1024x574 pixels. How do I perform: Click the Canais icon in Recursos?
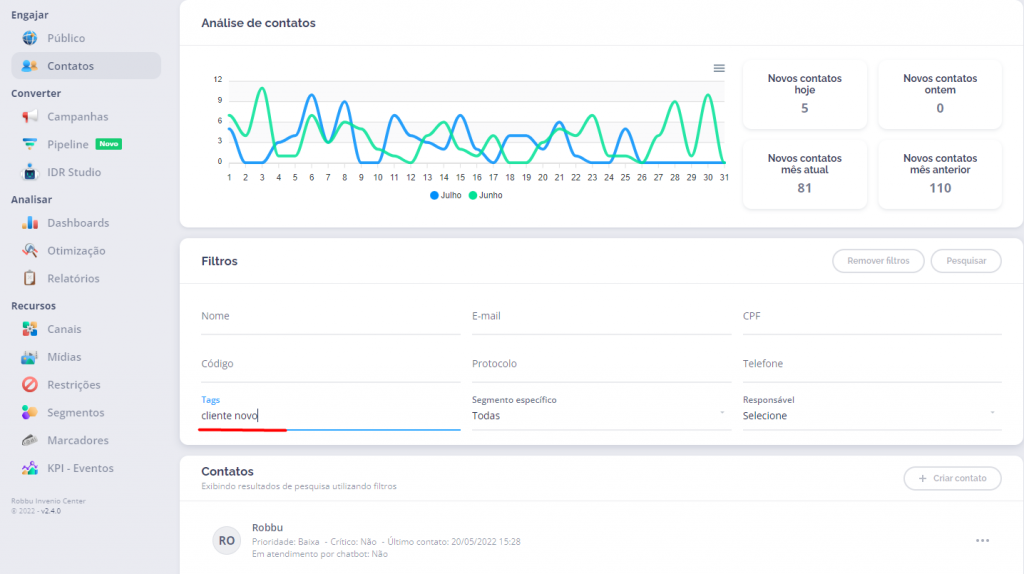[30, 329]
